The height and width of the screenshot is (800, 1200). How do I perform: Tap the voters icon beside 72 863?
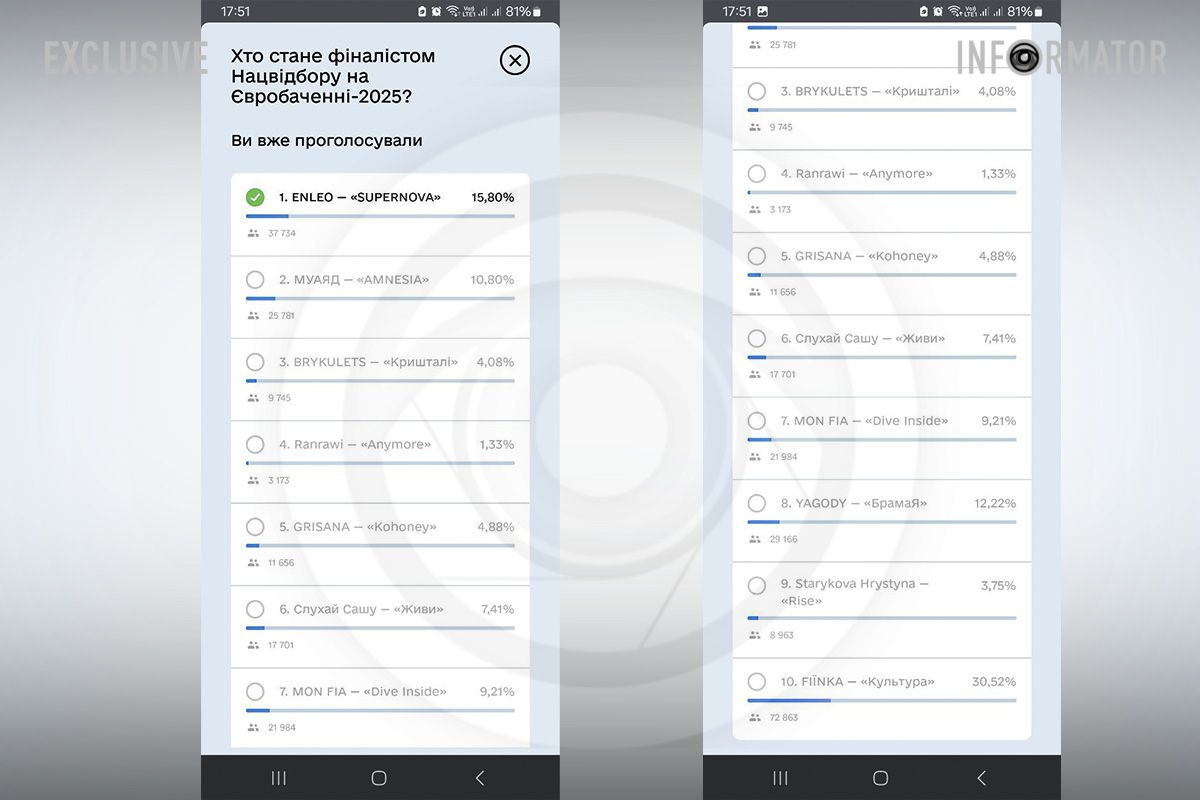[754, 718]
